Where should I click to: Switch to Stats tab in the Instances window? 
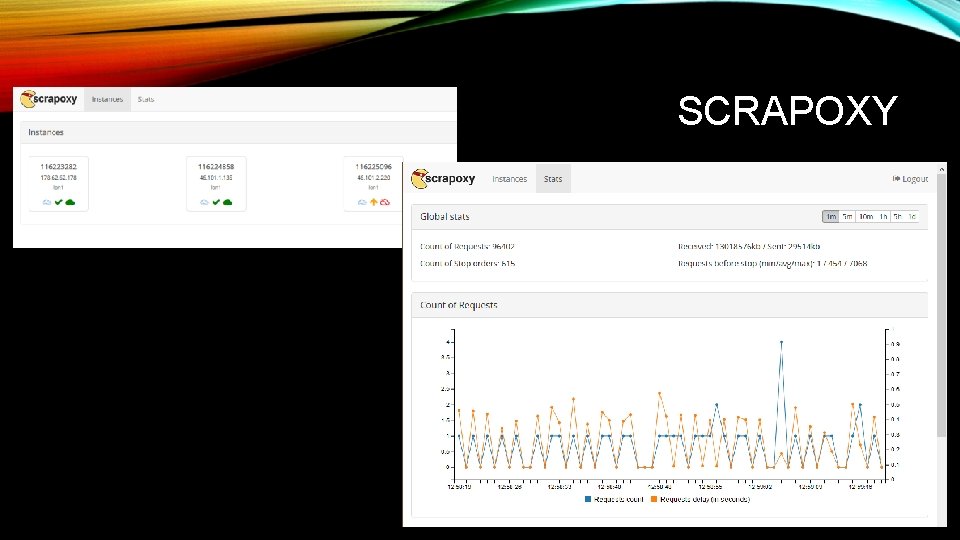click(146, 99)
